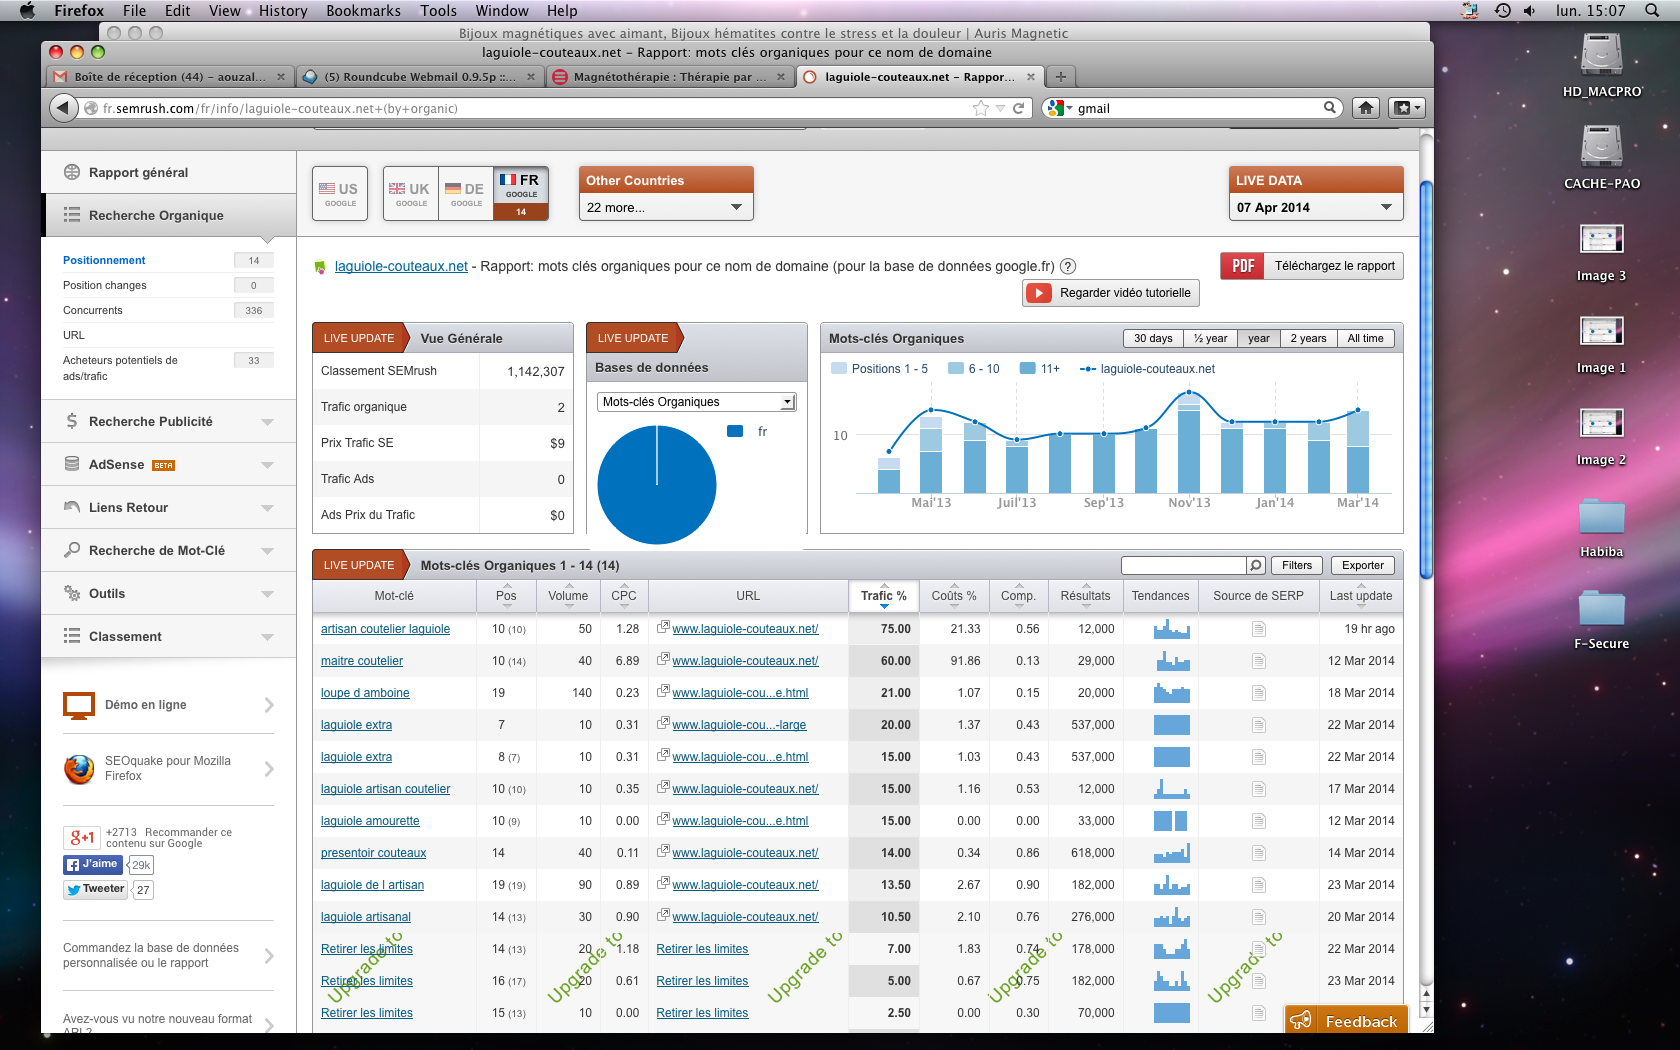Image resolution: width=1680 pixels, height=1050 pixels.
Task: Set chart range to 2 years
Action: pos(1308,338)
